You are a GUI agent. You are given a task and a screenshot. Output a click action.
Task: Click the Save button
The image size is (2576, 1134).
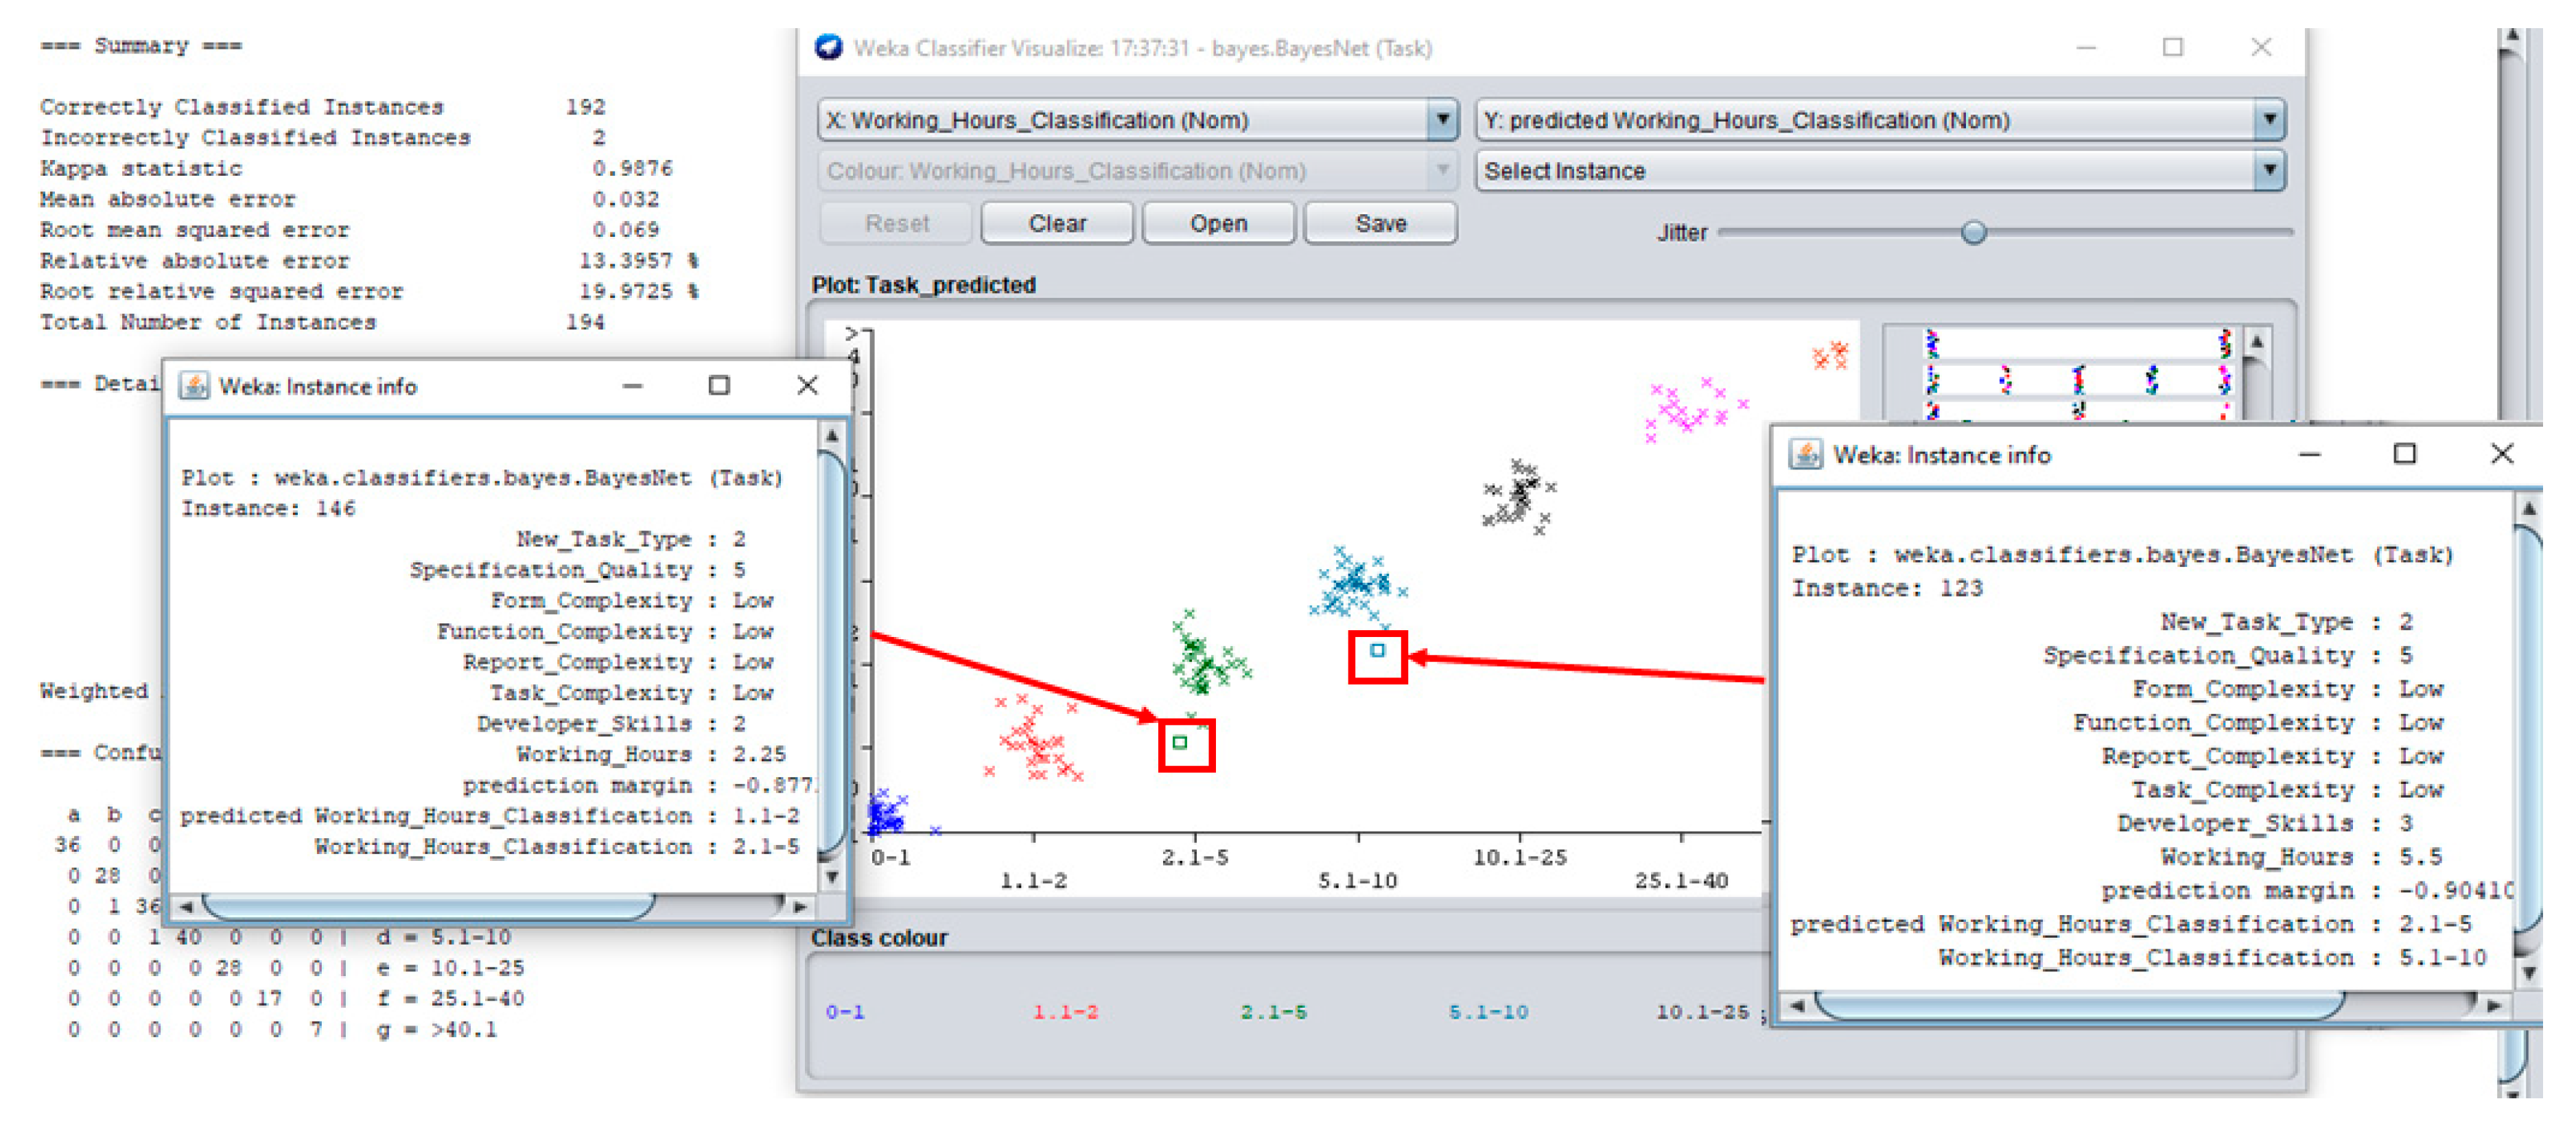1380,224
